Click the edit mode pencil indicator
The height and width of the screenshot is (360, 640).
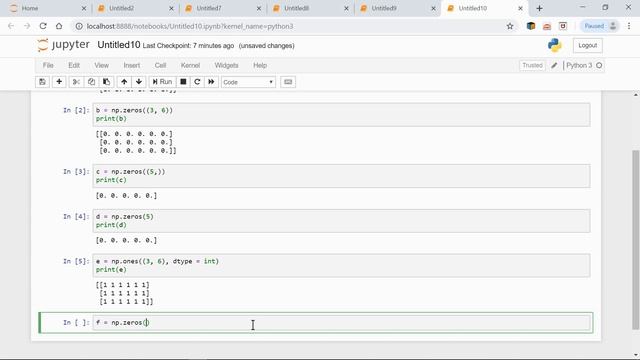coord(554,65)
